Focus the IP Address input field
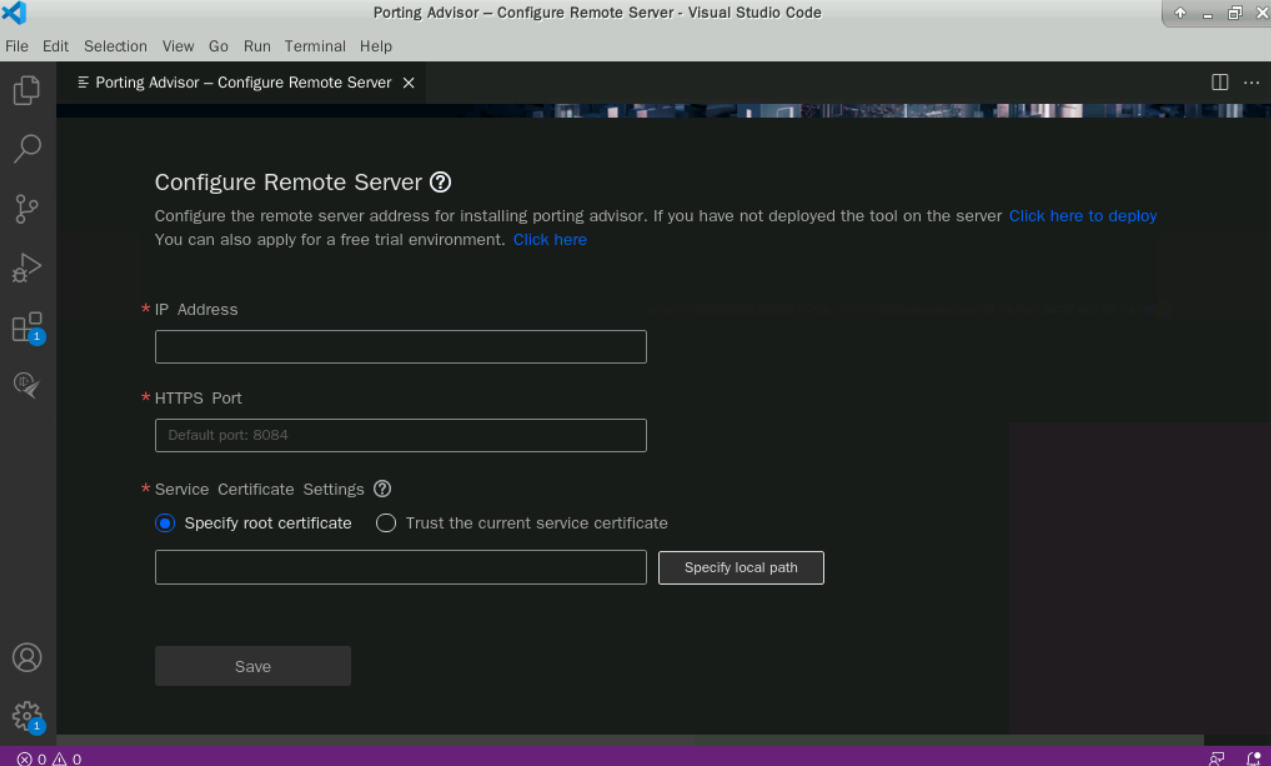 [x=401, y=347]
